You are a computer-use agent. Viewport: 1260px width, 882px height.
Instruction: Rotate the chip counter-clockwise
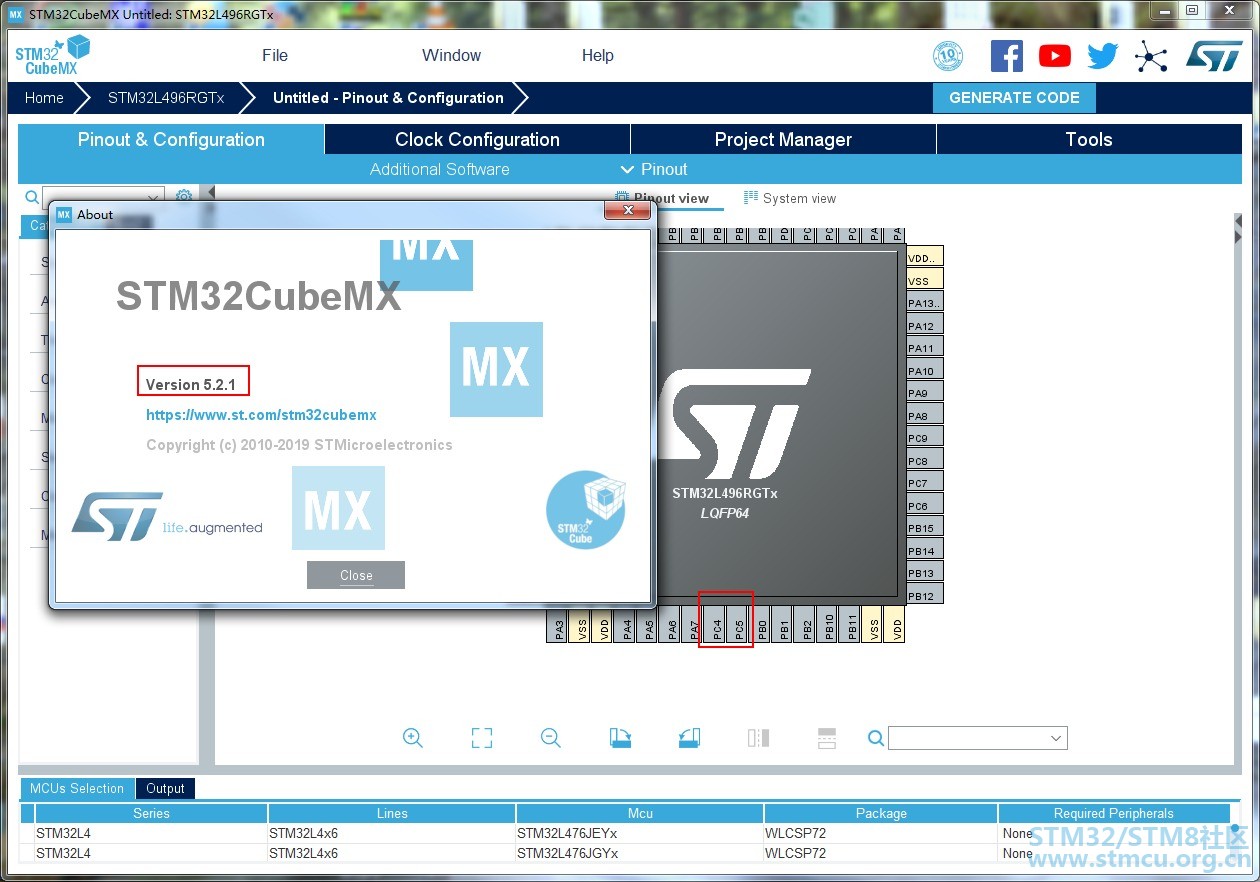[689, 738]
